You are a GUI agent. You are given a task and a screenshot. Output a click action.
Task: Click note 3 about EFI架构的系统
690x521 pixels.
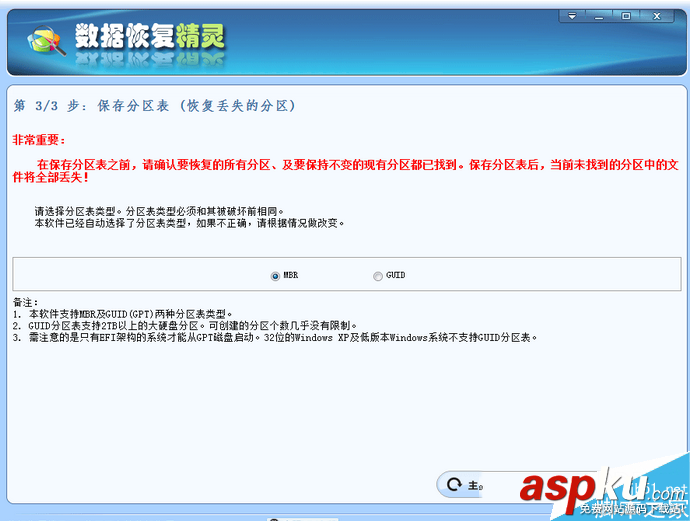(275, 338)
